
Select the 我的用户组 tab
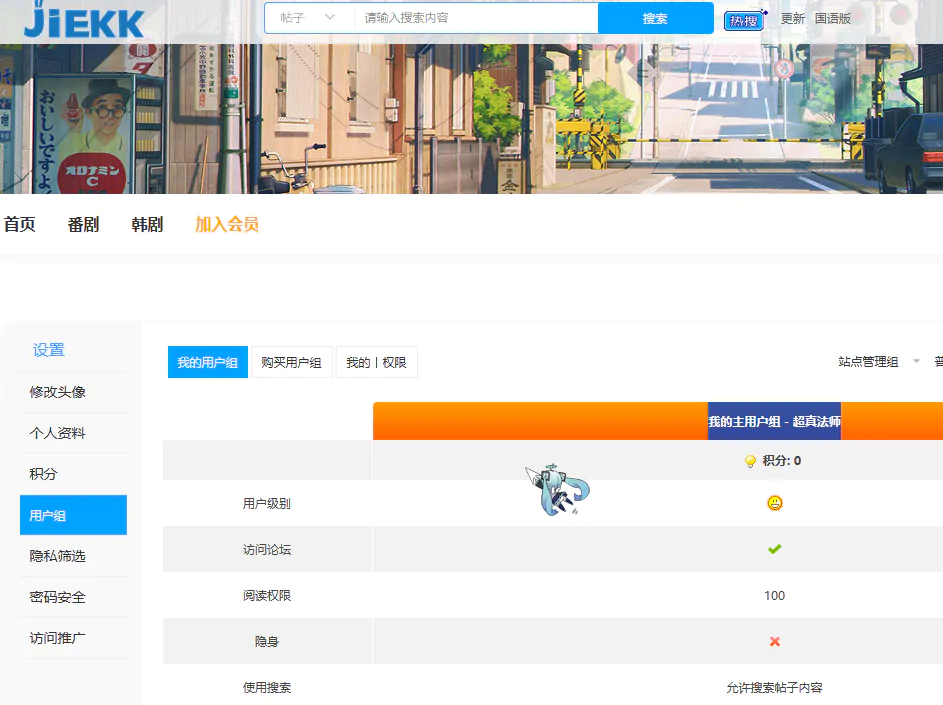coord(207,362)
